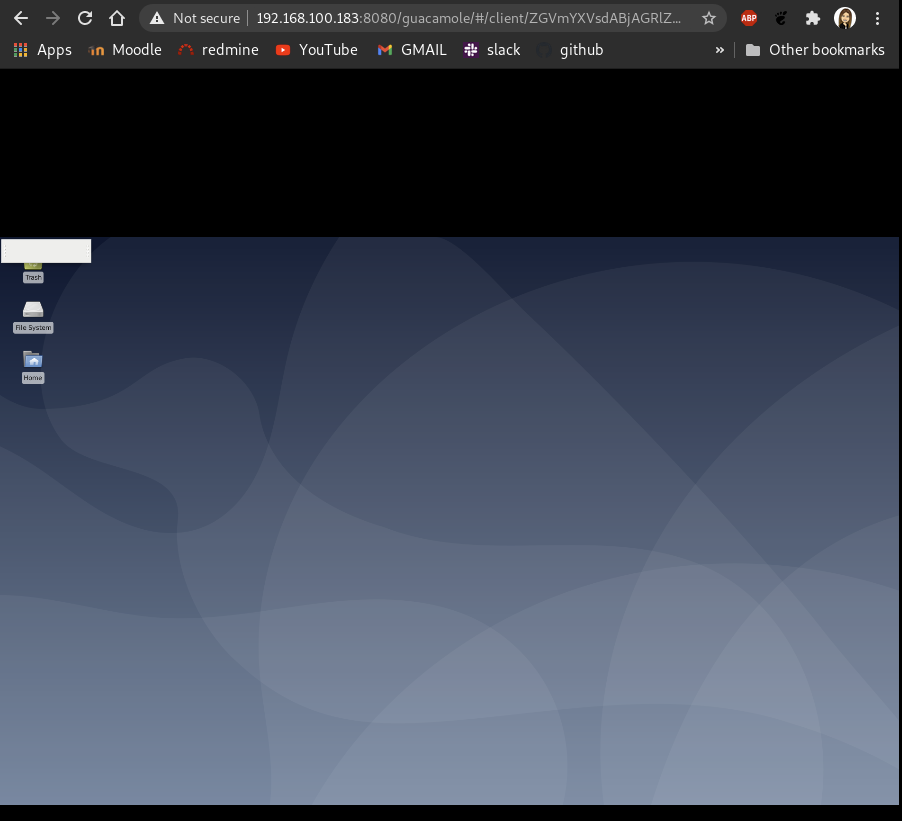
Task: Focus the address bar URL field
Action: tap(470, 18)
